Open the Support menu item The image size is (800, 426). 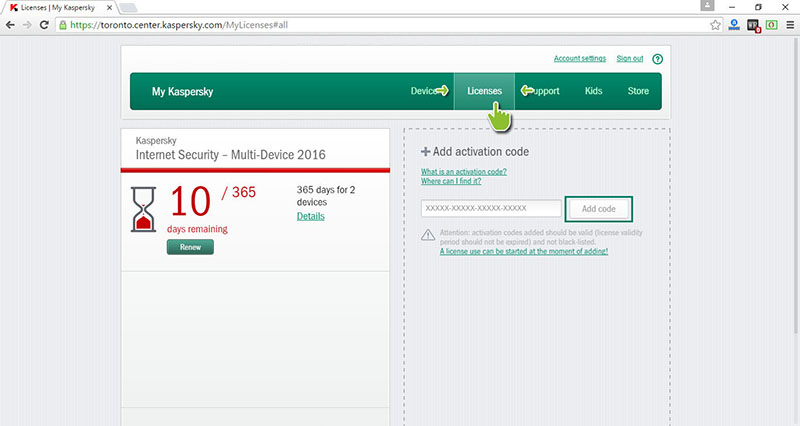[x=546, y=91]
